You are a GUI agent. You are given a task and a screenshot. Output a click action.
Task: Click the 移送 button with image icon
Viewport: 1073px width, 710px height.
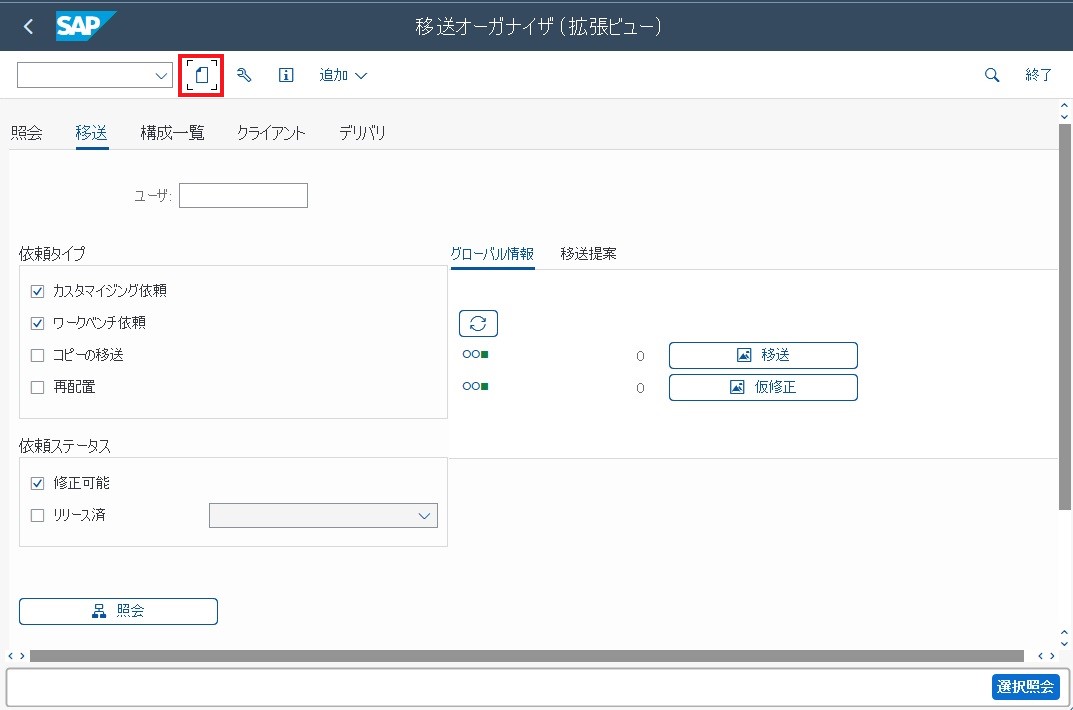pos(762,355)
